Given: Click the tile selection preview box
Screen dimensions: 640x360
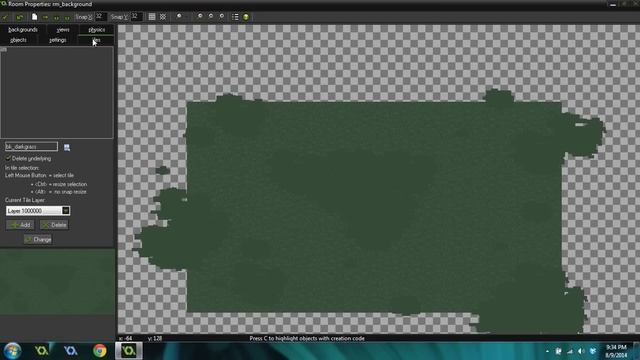Looking at the screenshot, I should tap(57, 92).
